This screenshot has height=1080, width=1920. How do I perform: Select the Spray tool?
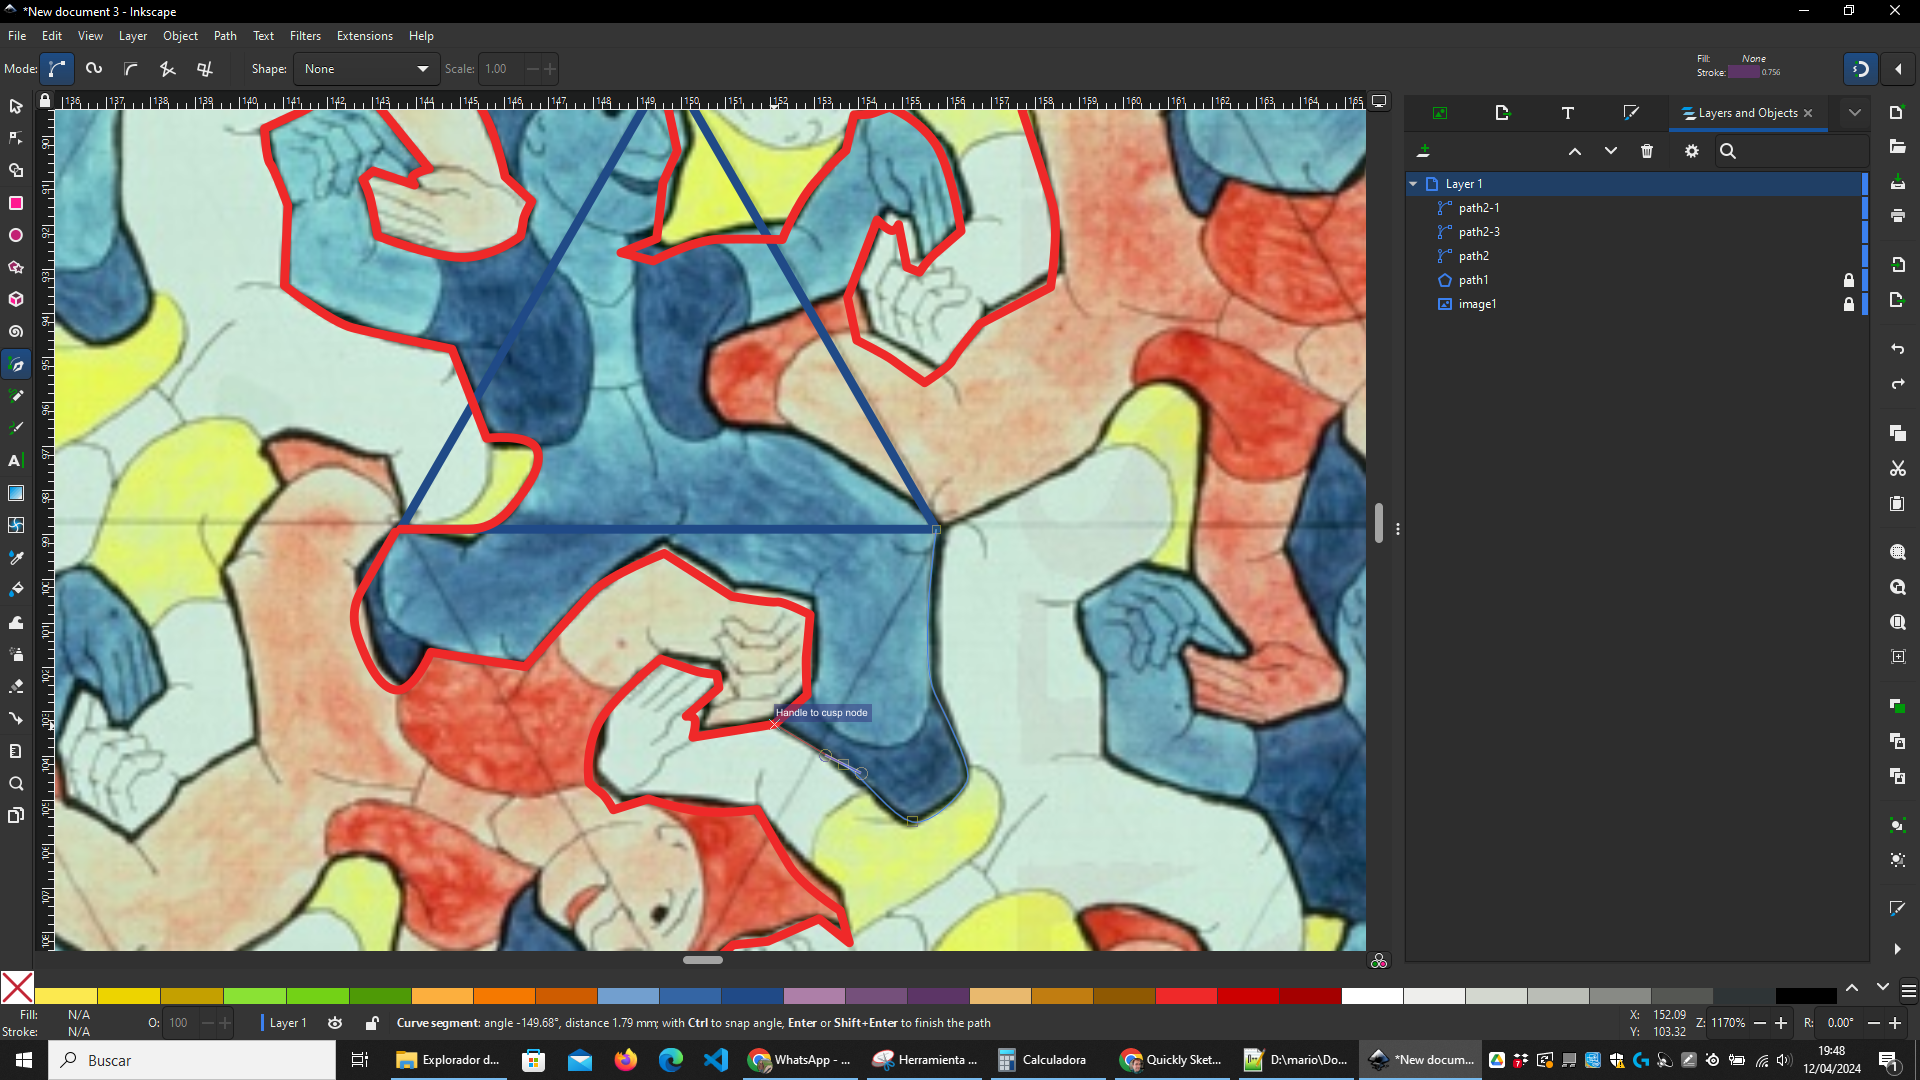click(x=16, y=654)
